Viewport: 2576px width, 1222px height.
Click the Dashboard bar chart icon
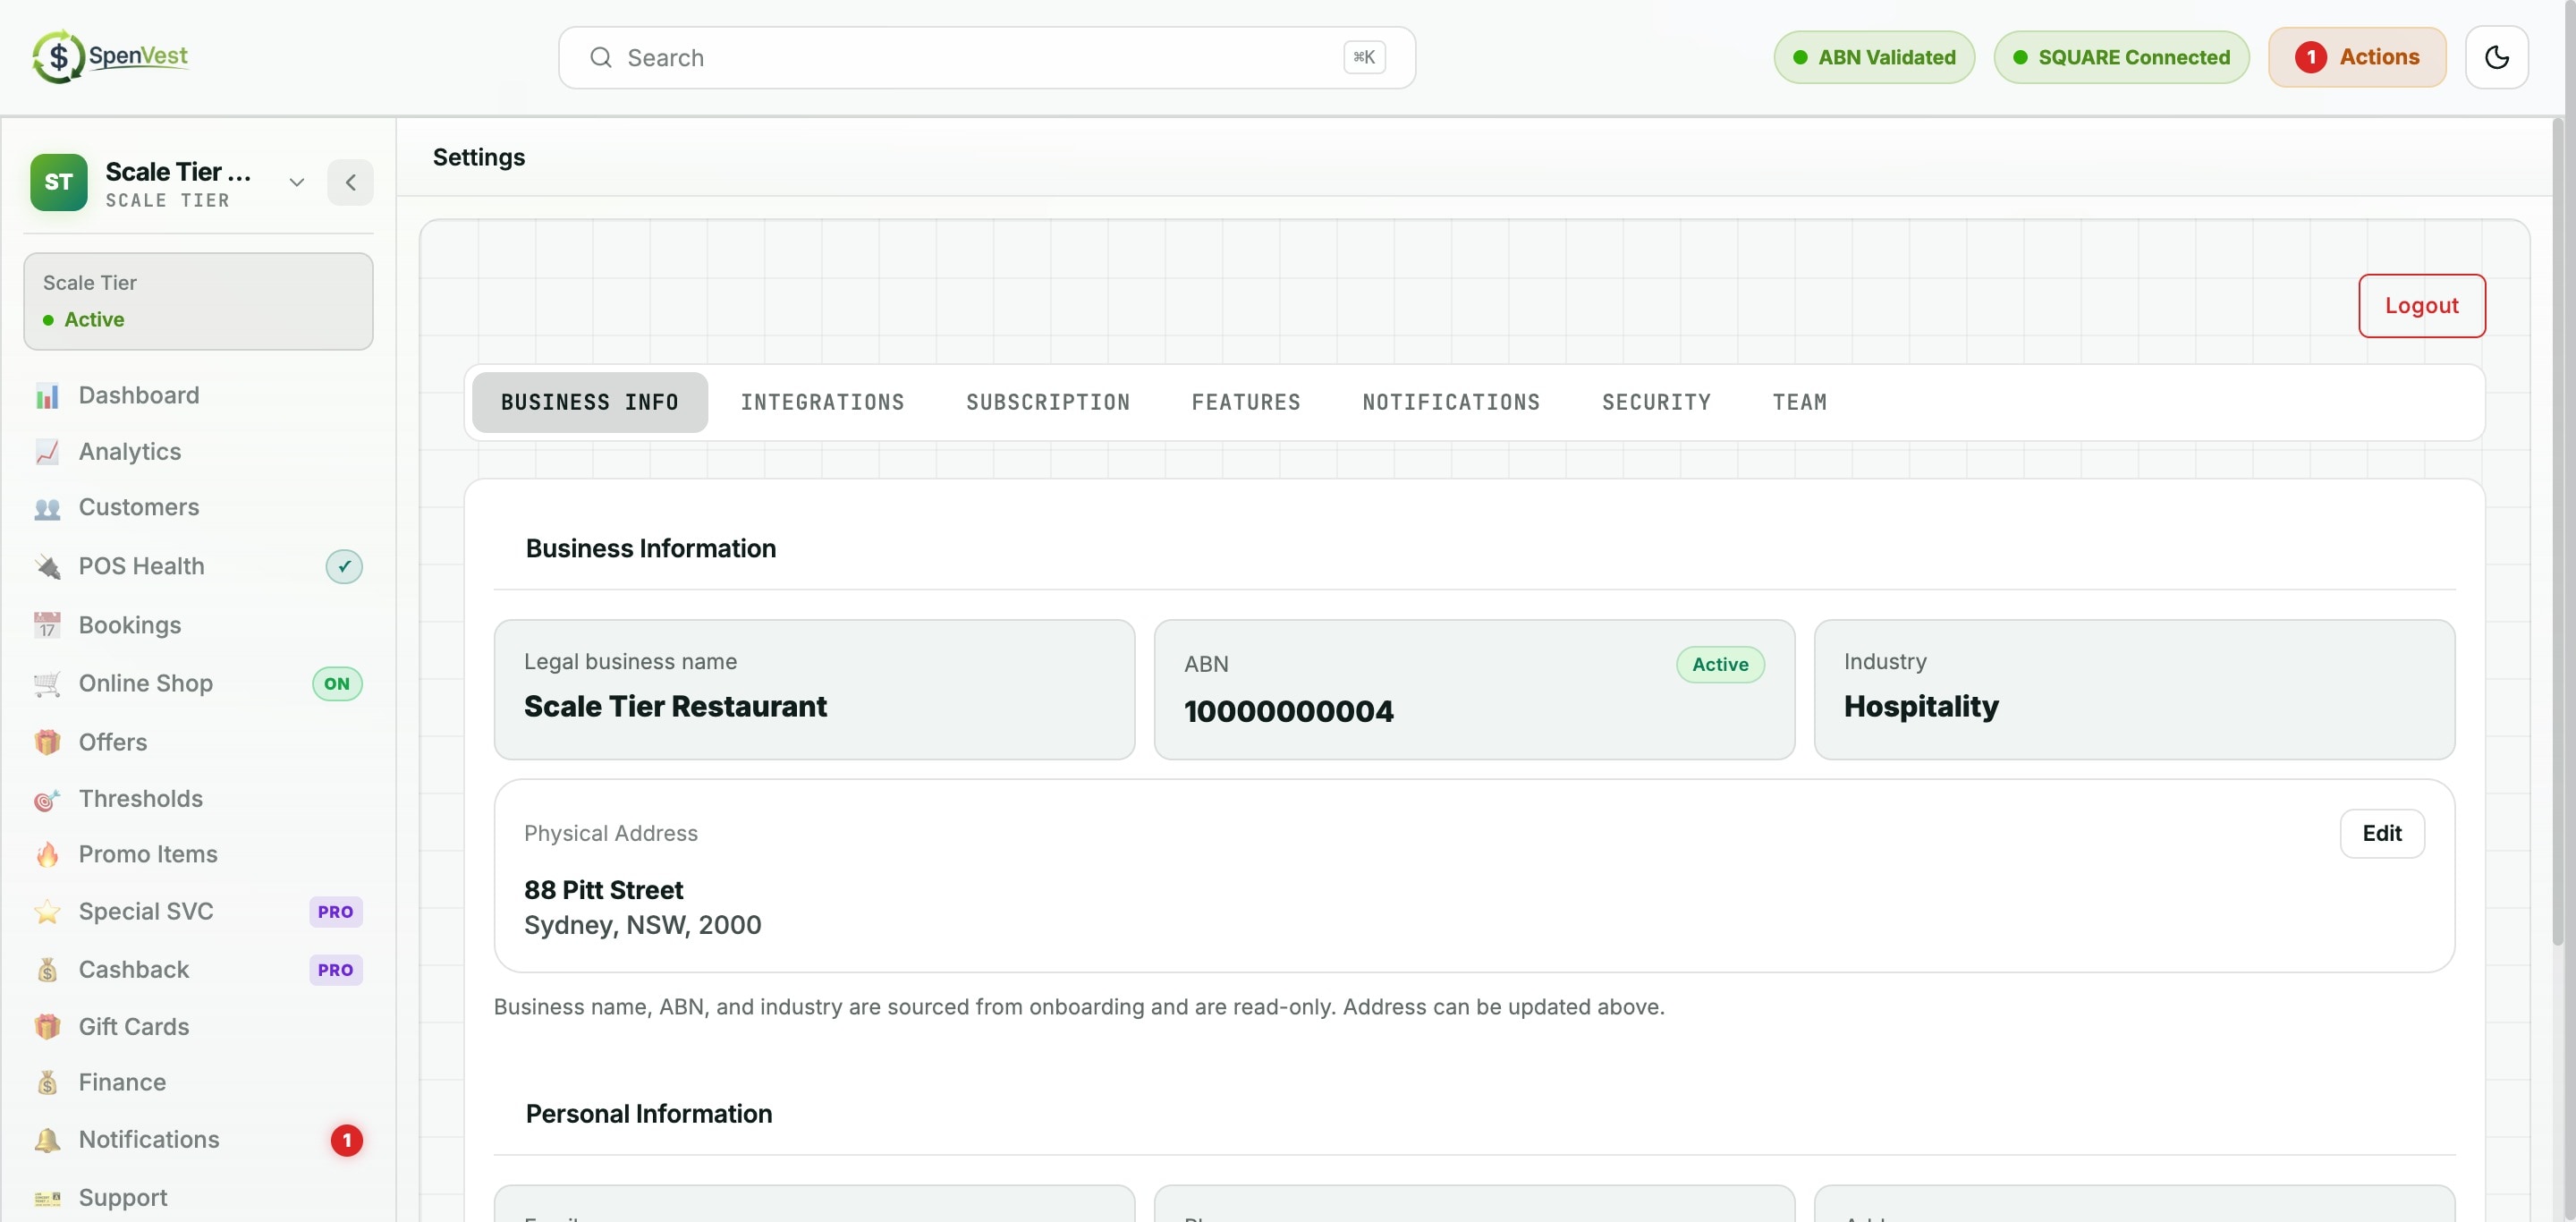[47, 396]
